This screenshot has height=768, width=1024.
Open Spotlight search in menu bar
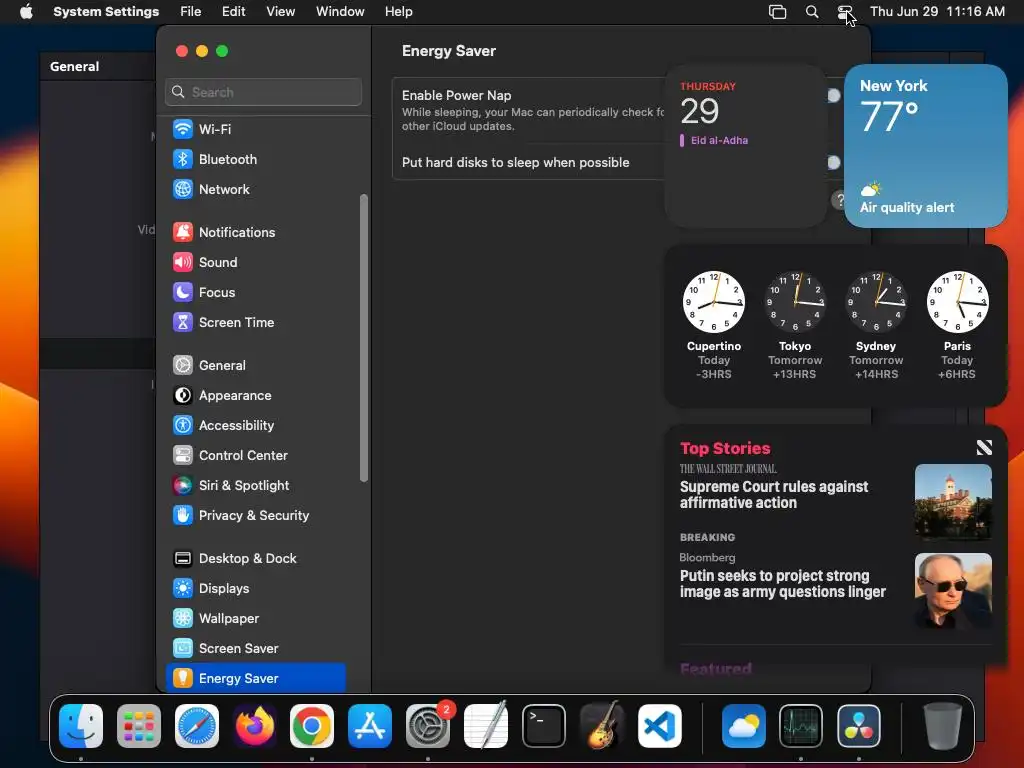812,12
